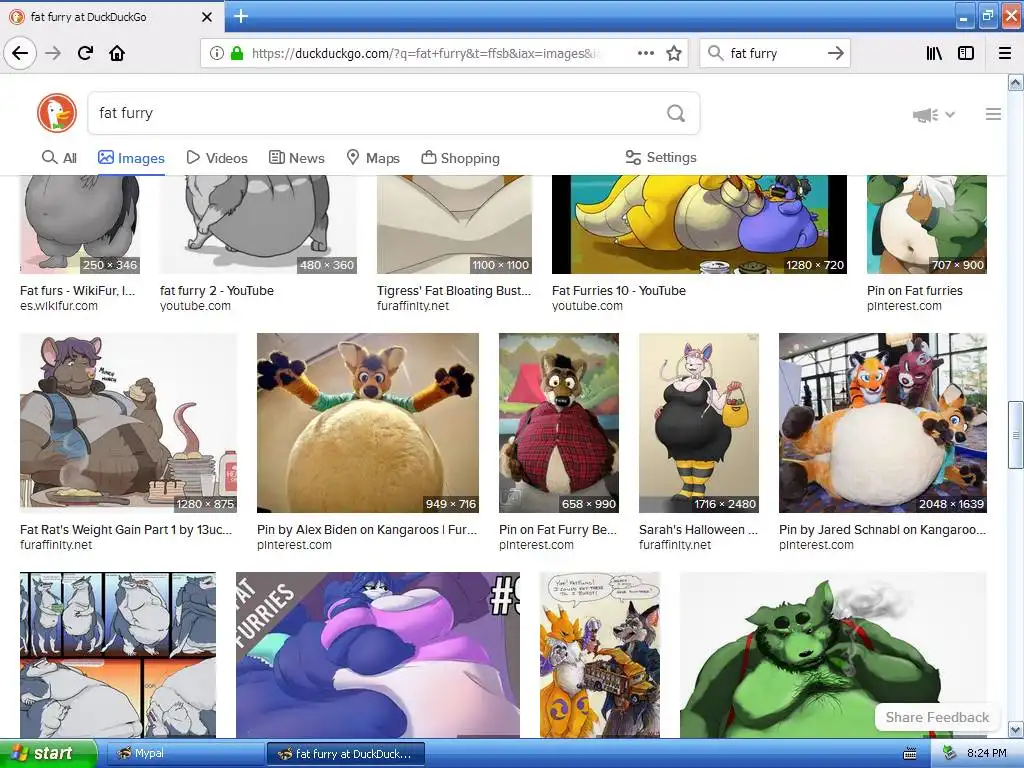Viewport: 1024px width, 768px height.
Task: Click the browser toolbar search field
Action: coord(774,53)
